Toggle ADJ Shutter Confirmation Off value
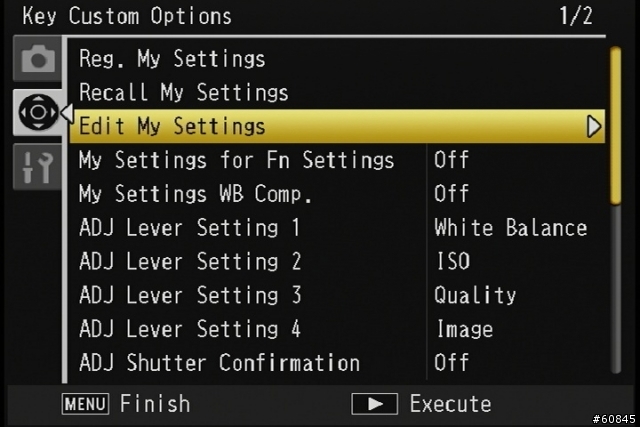640x427 pixels. [451, 363]
